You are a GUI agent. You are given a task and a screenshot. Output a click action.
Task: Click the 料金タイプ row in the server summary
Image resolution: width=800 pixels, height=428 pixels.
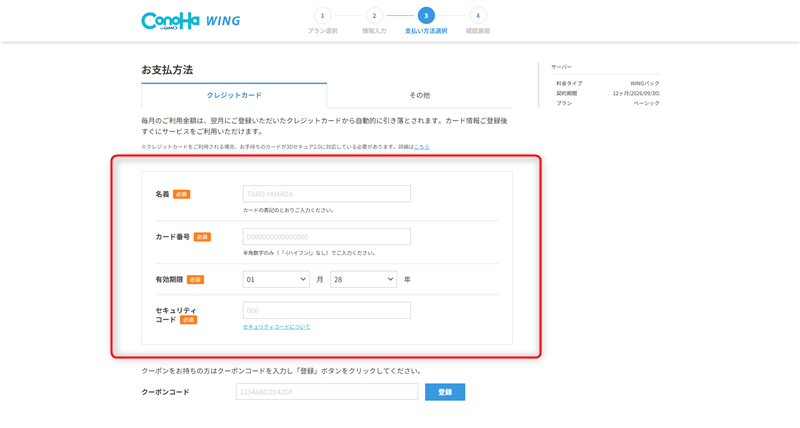[x=607, y=83]
